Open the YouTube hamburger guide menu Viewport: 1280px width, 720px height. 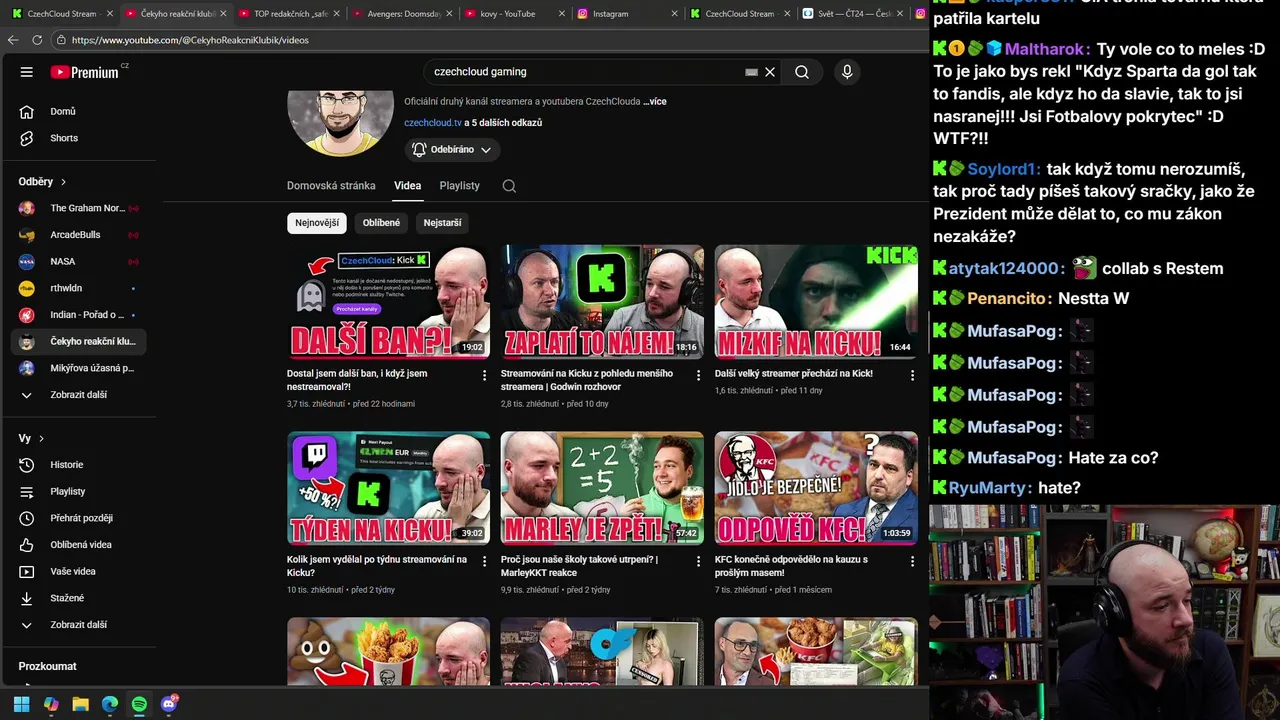27,72
